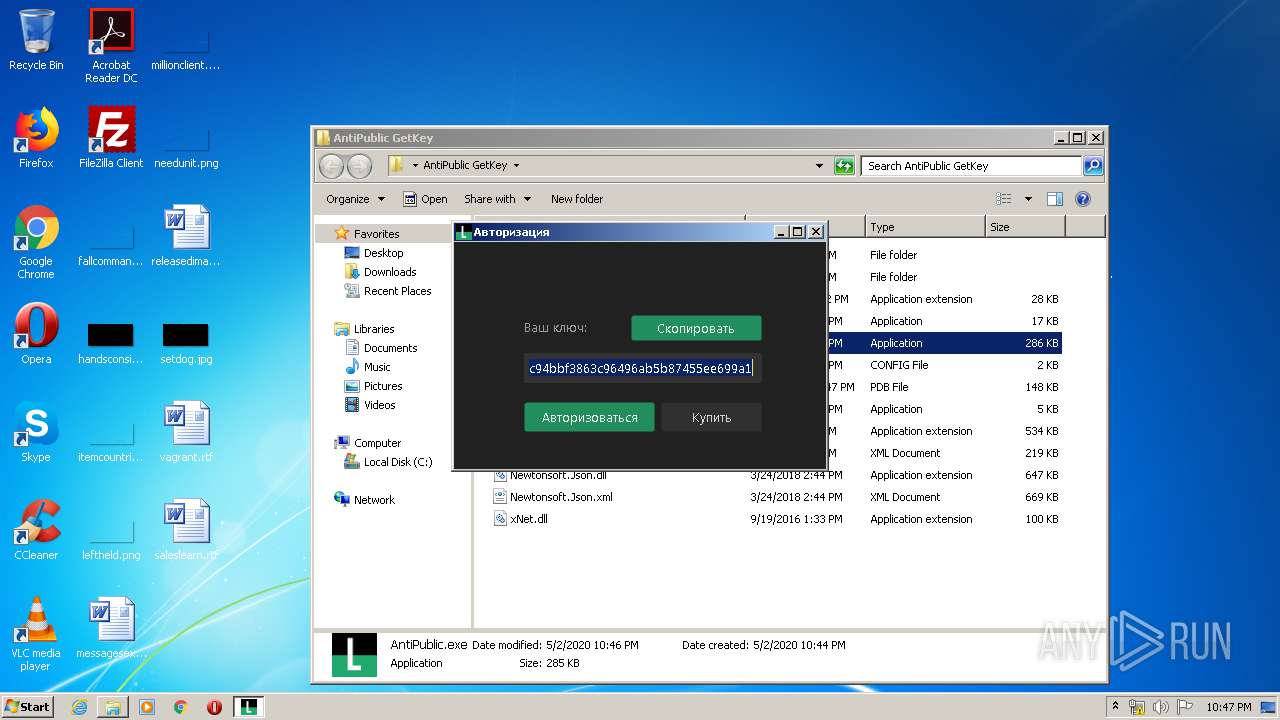
Task: Click the search magnifier button
Action: click(x=1093, y=166)
